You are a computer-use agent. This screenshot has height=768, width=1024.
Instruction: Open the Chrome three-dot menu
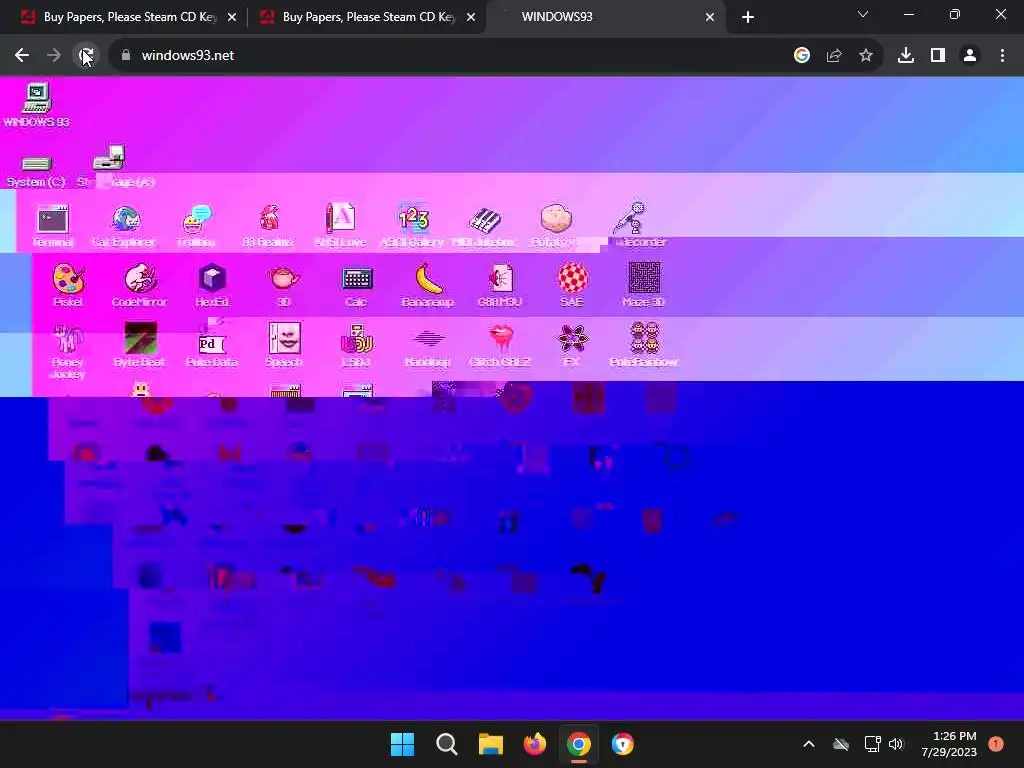point(1002,56)
